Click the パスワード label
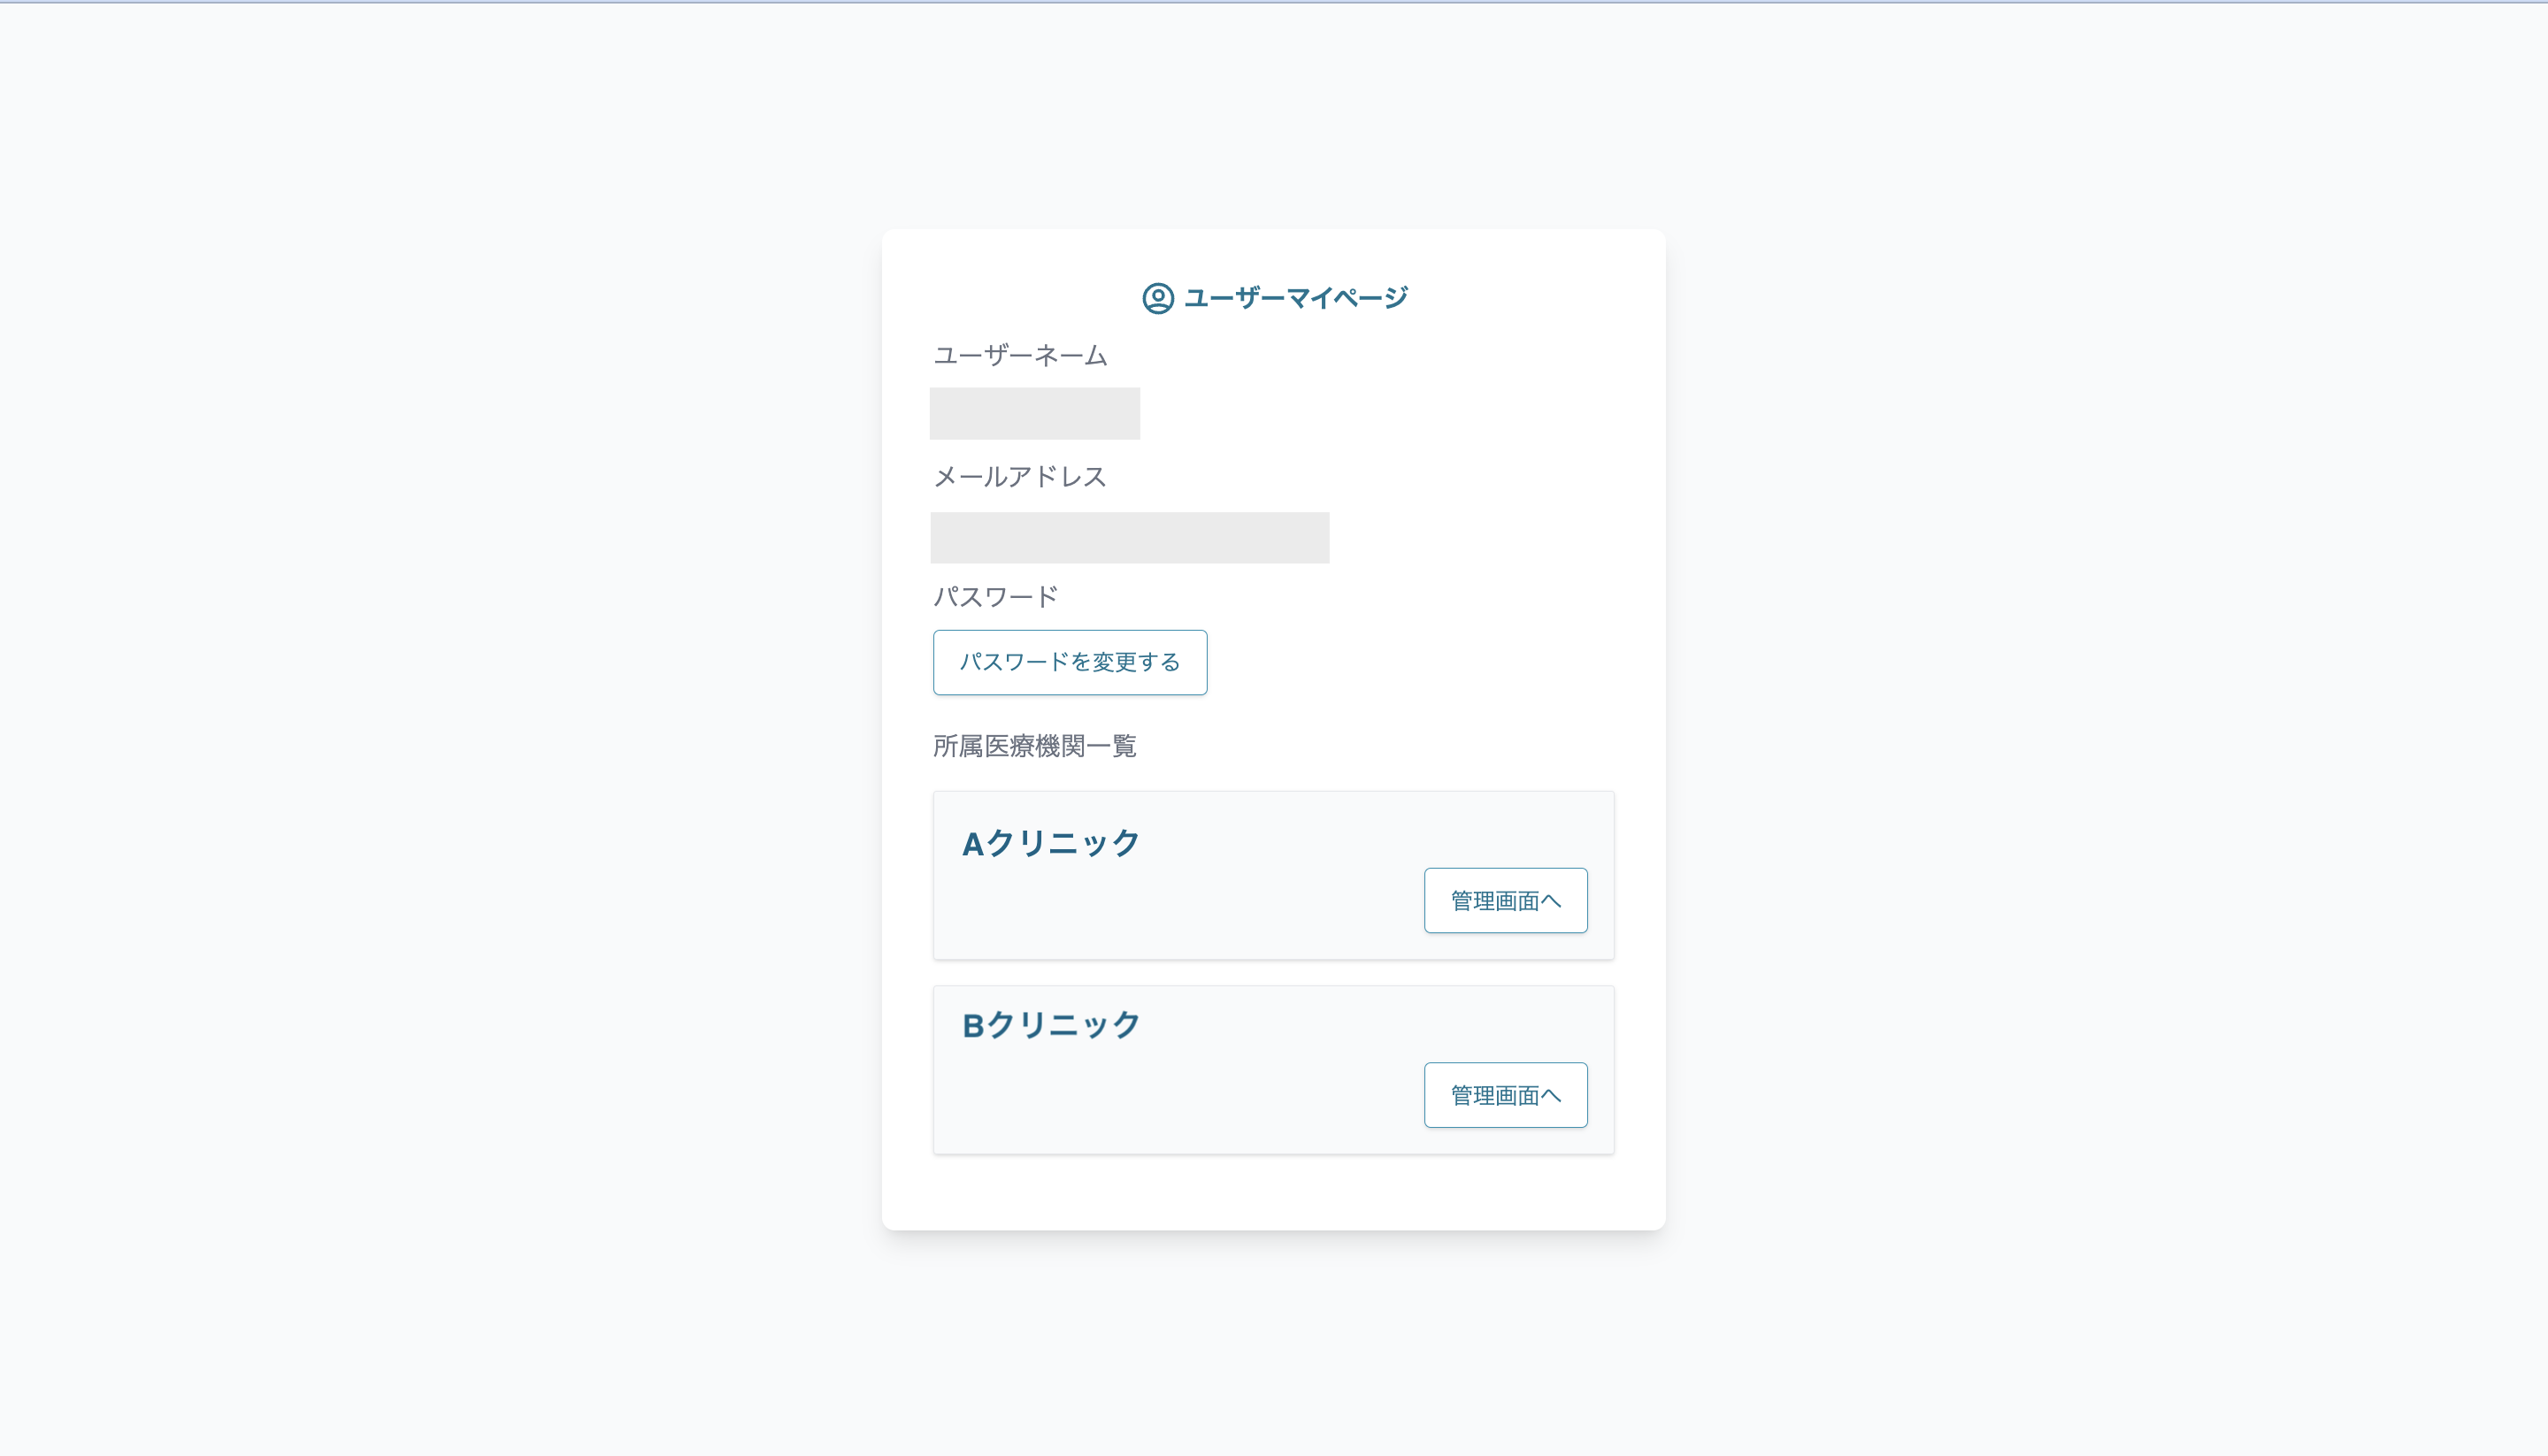Screen dimensions: 2548x1456 point(995,597)
